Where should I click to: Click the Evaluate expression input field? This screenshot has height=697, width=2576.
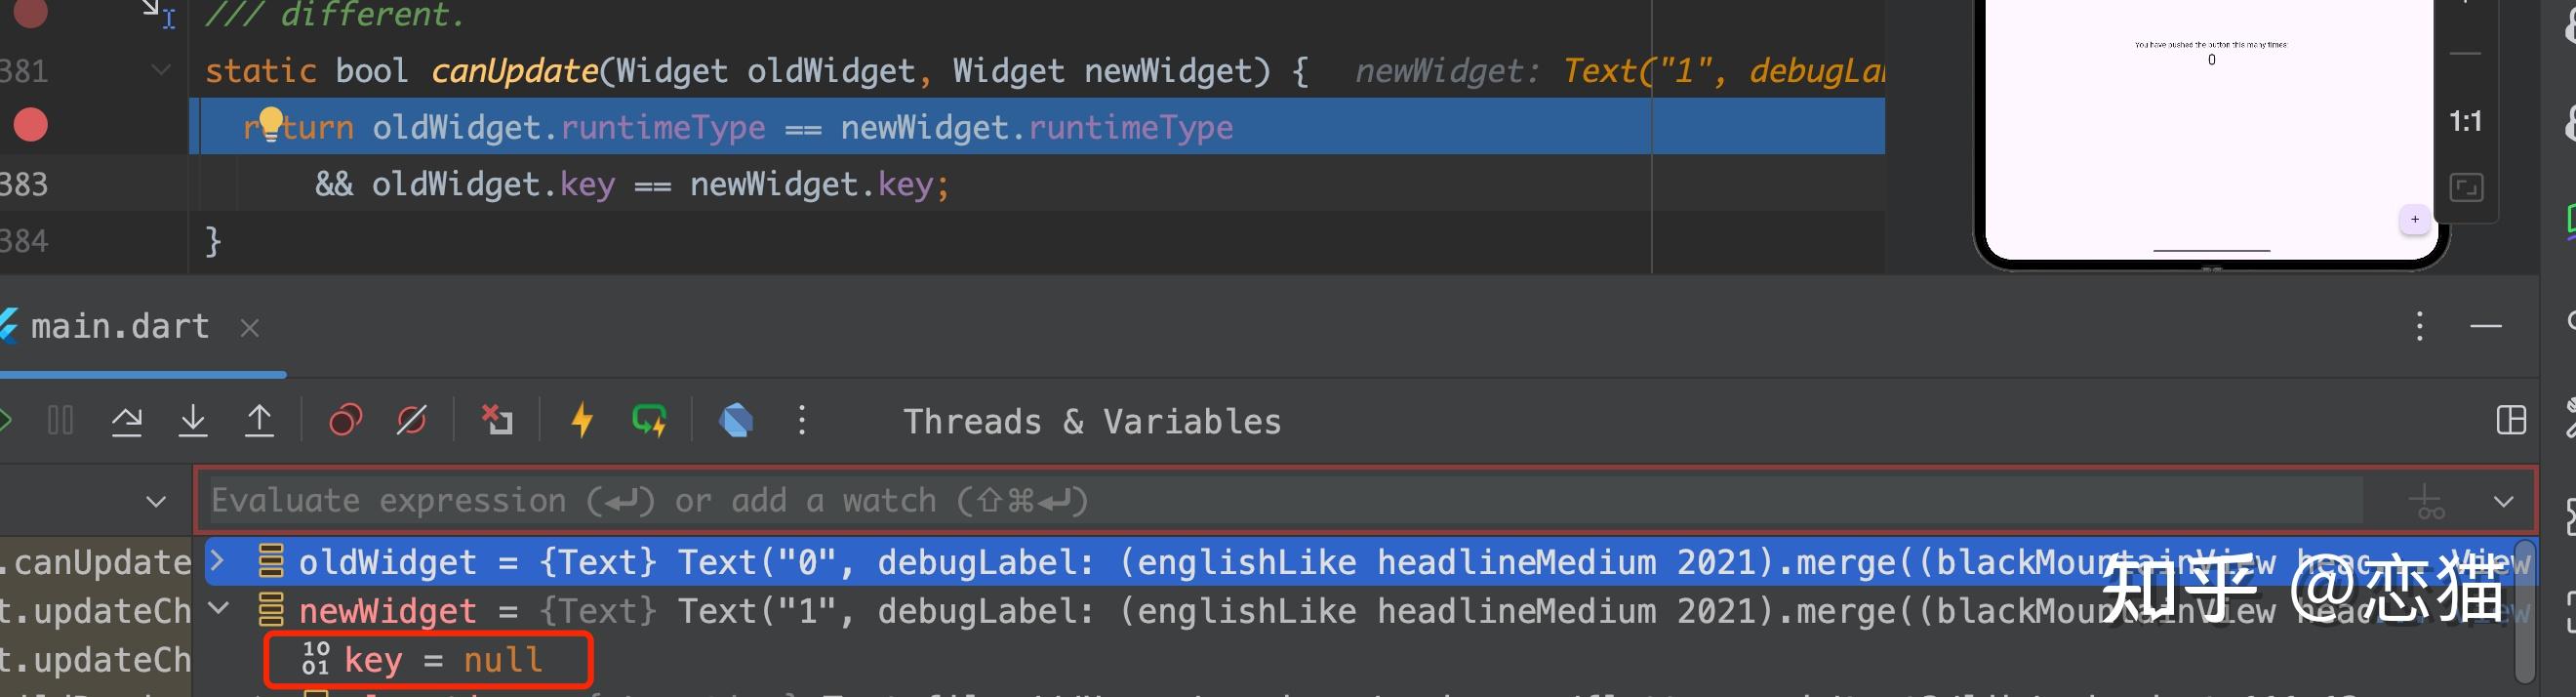click(1280, 501)
